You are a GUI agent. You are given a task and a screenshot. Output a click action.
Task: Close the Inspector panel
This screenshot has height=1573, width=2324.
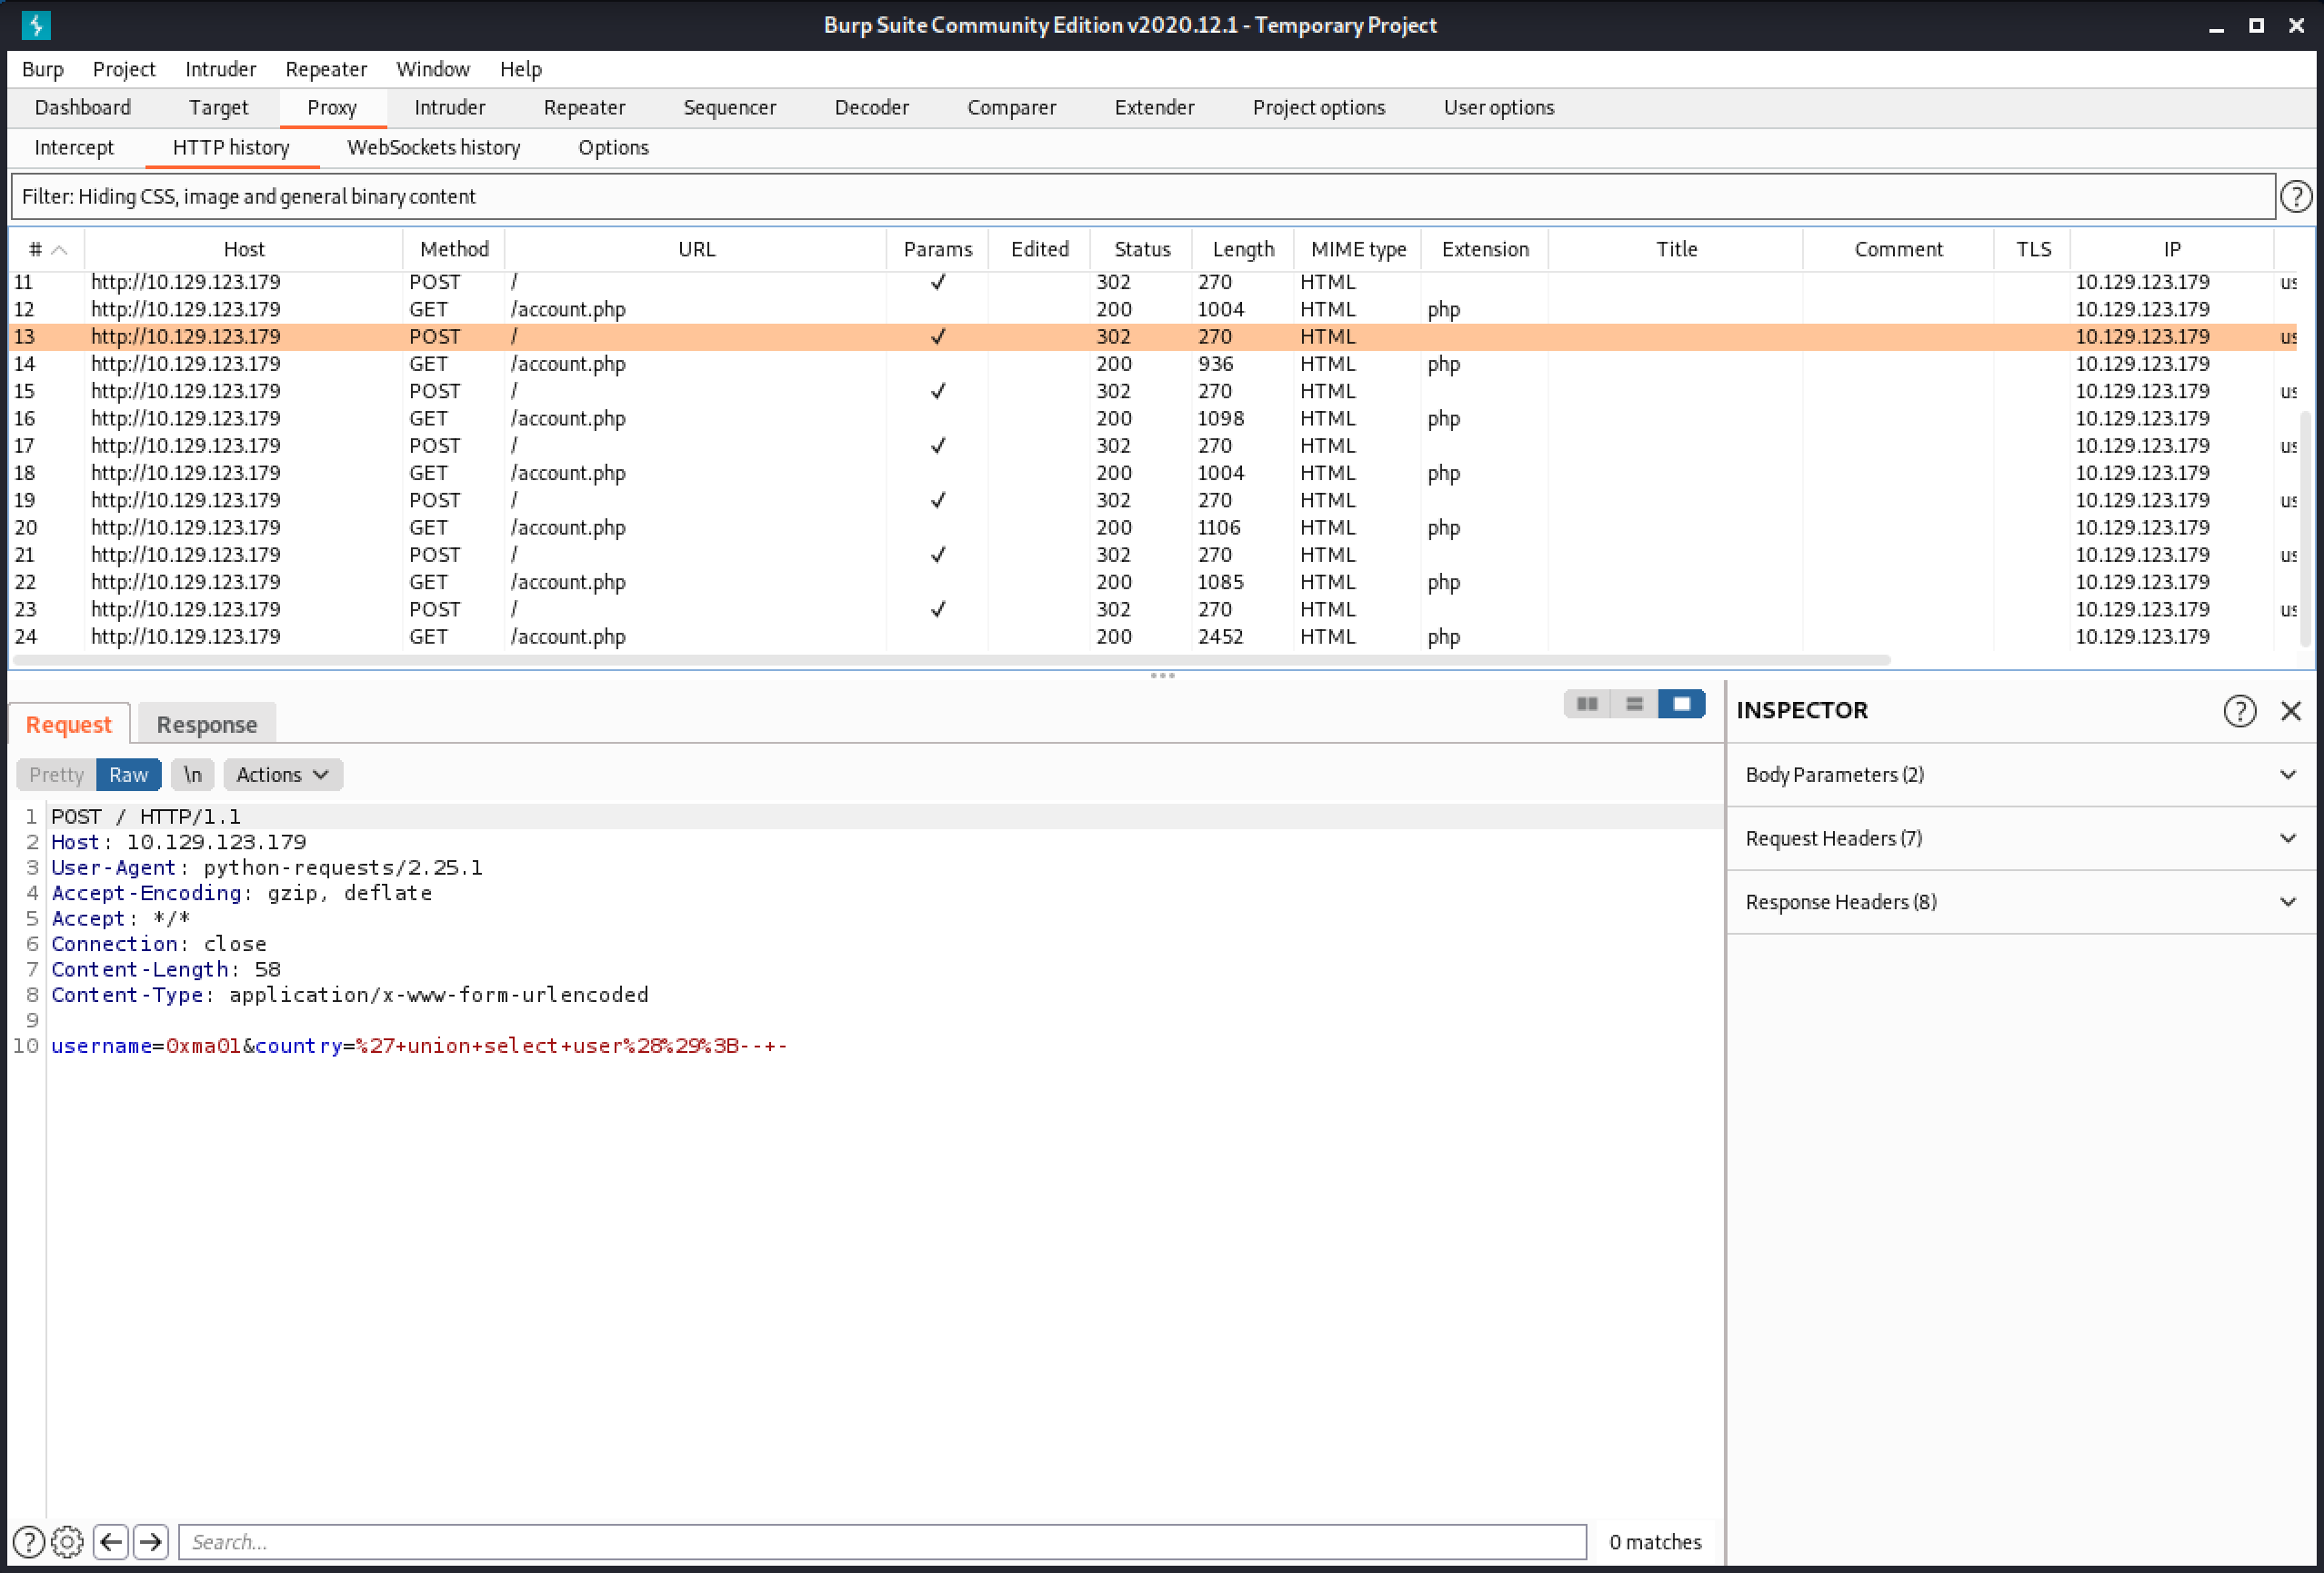pyautogui.click(x=2291, y=710)
